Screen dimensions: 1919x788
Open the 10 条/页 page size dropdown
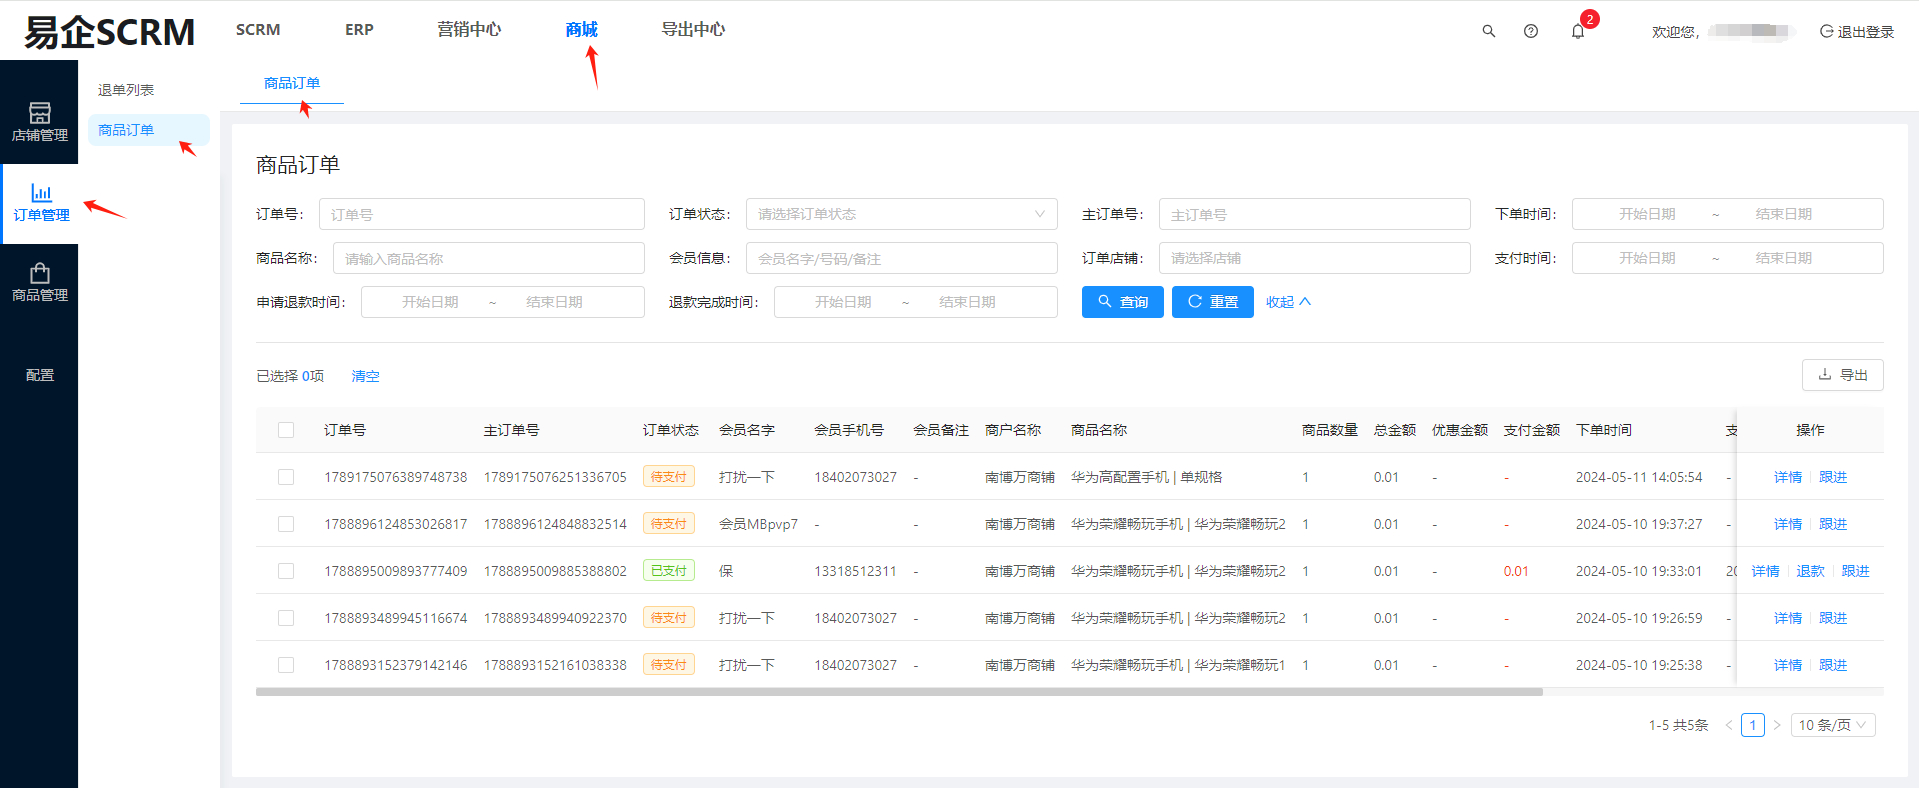tap(1833, 725)
